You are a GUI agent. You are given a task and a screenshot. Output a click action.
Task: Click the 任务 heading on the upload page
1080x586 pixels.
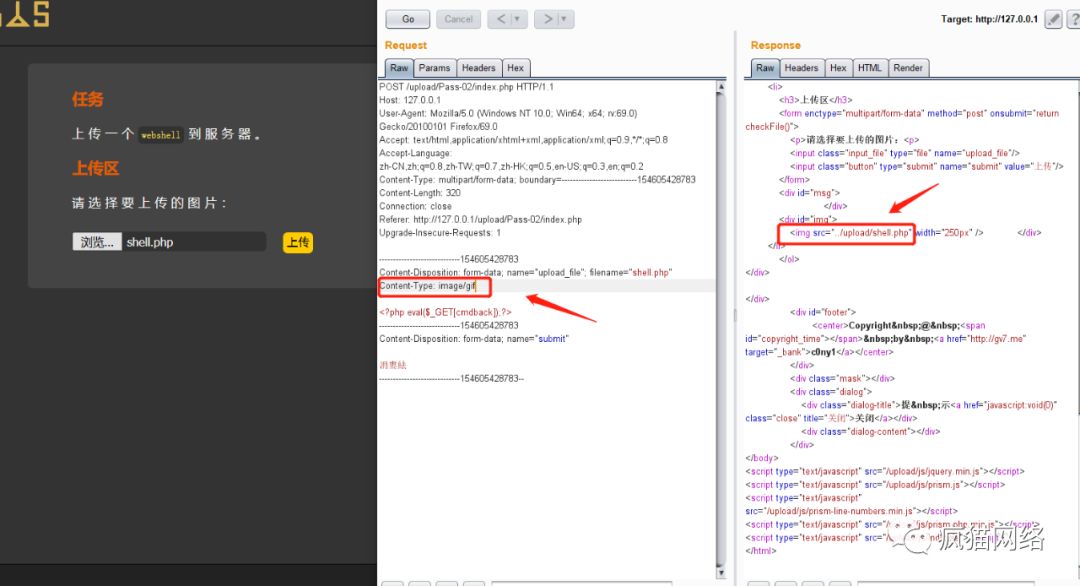pyautogui.click(x=87, y=99)
